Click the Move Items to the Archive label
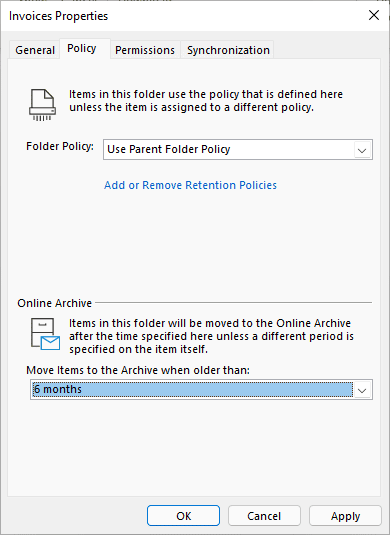This screenshot has height=535, width=390. click(x=138, y=370)
